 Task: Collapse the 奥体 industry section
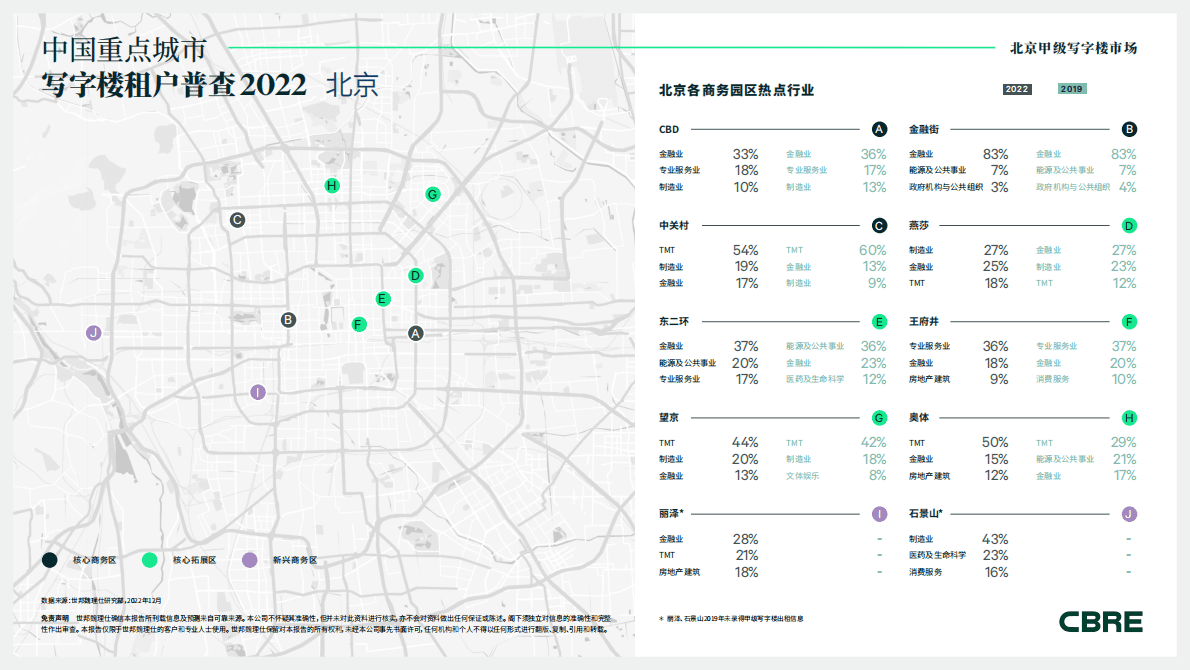(921, 417)
